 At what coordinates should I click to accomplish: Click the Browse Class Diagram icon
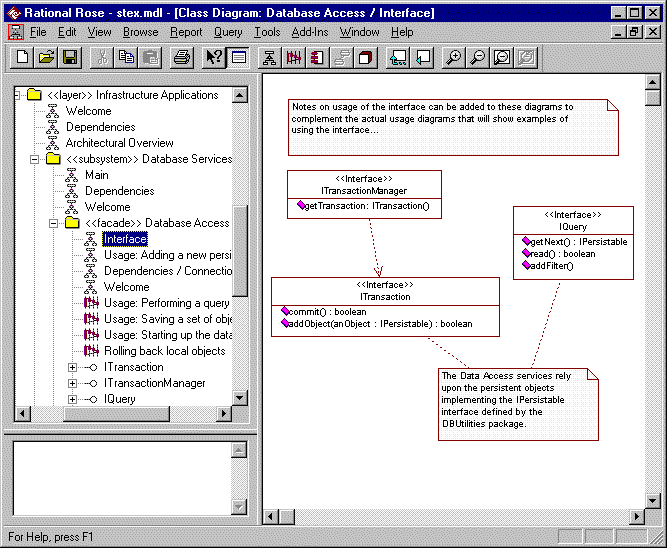point(270,57)
